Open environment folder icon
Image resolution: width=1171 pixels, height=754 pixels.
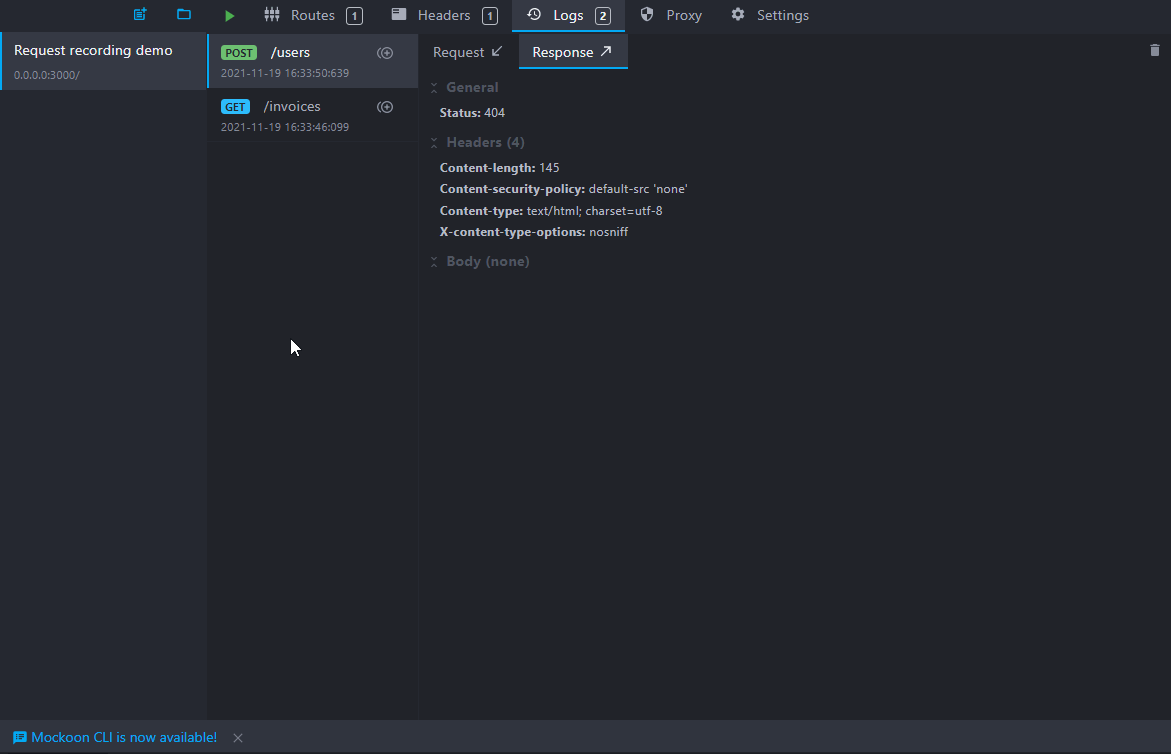click(184, 15)
